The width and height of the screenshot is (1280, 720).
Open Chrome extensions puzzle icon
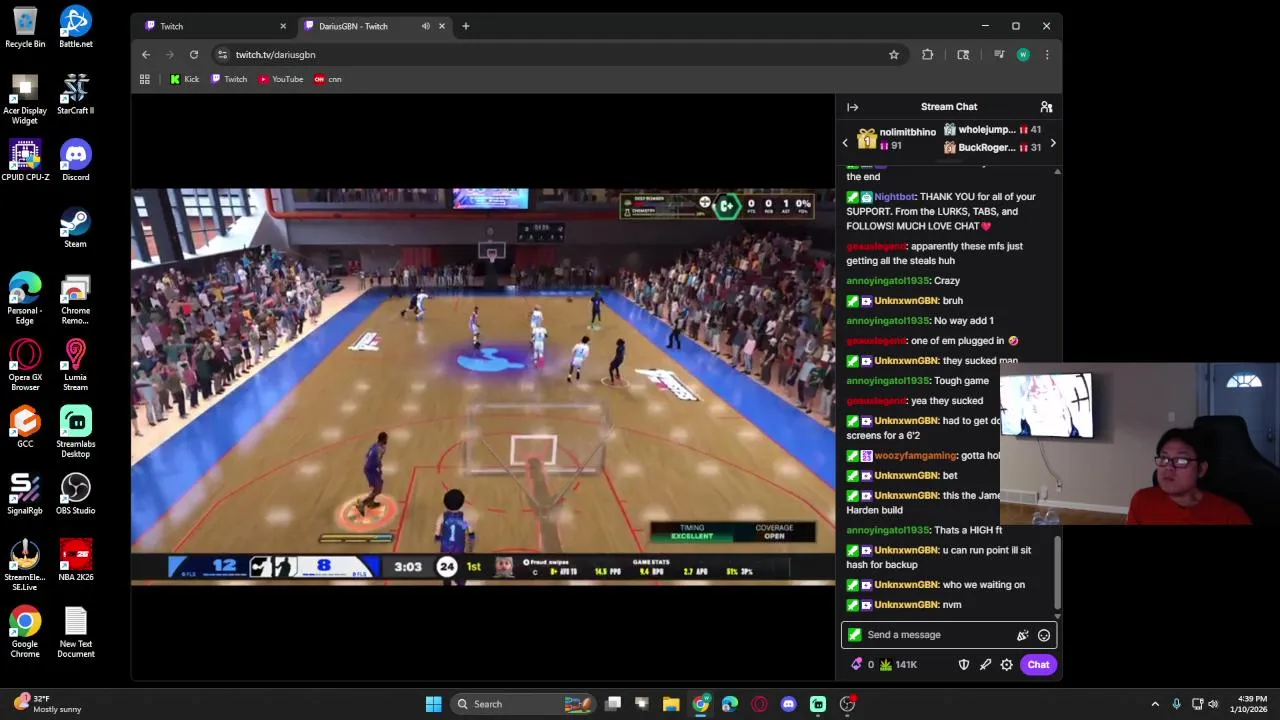click(927, 55)
